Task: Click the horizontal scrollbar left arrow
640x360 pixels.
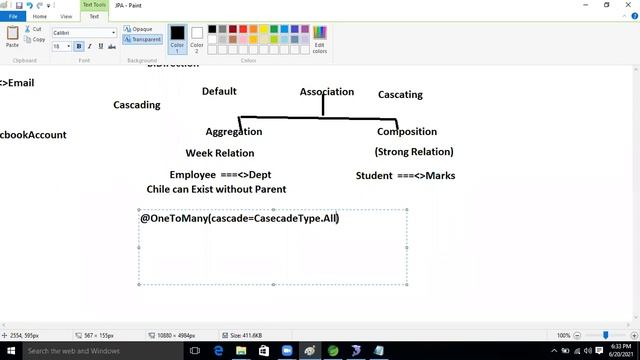Action: 3,325
